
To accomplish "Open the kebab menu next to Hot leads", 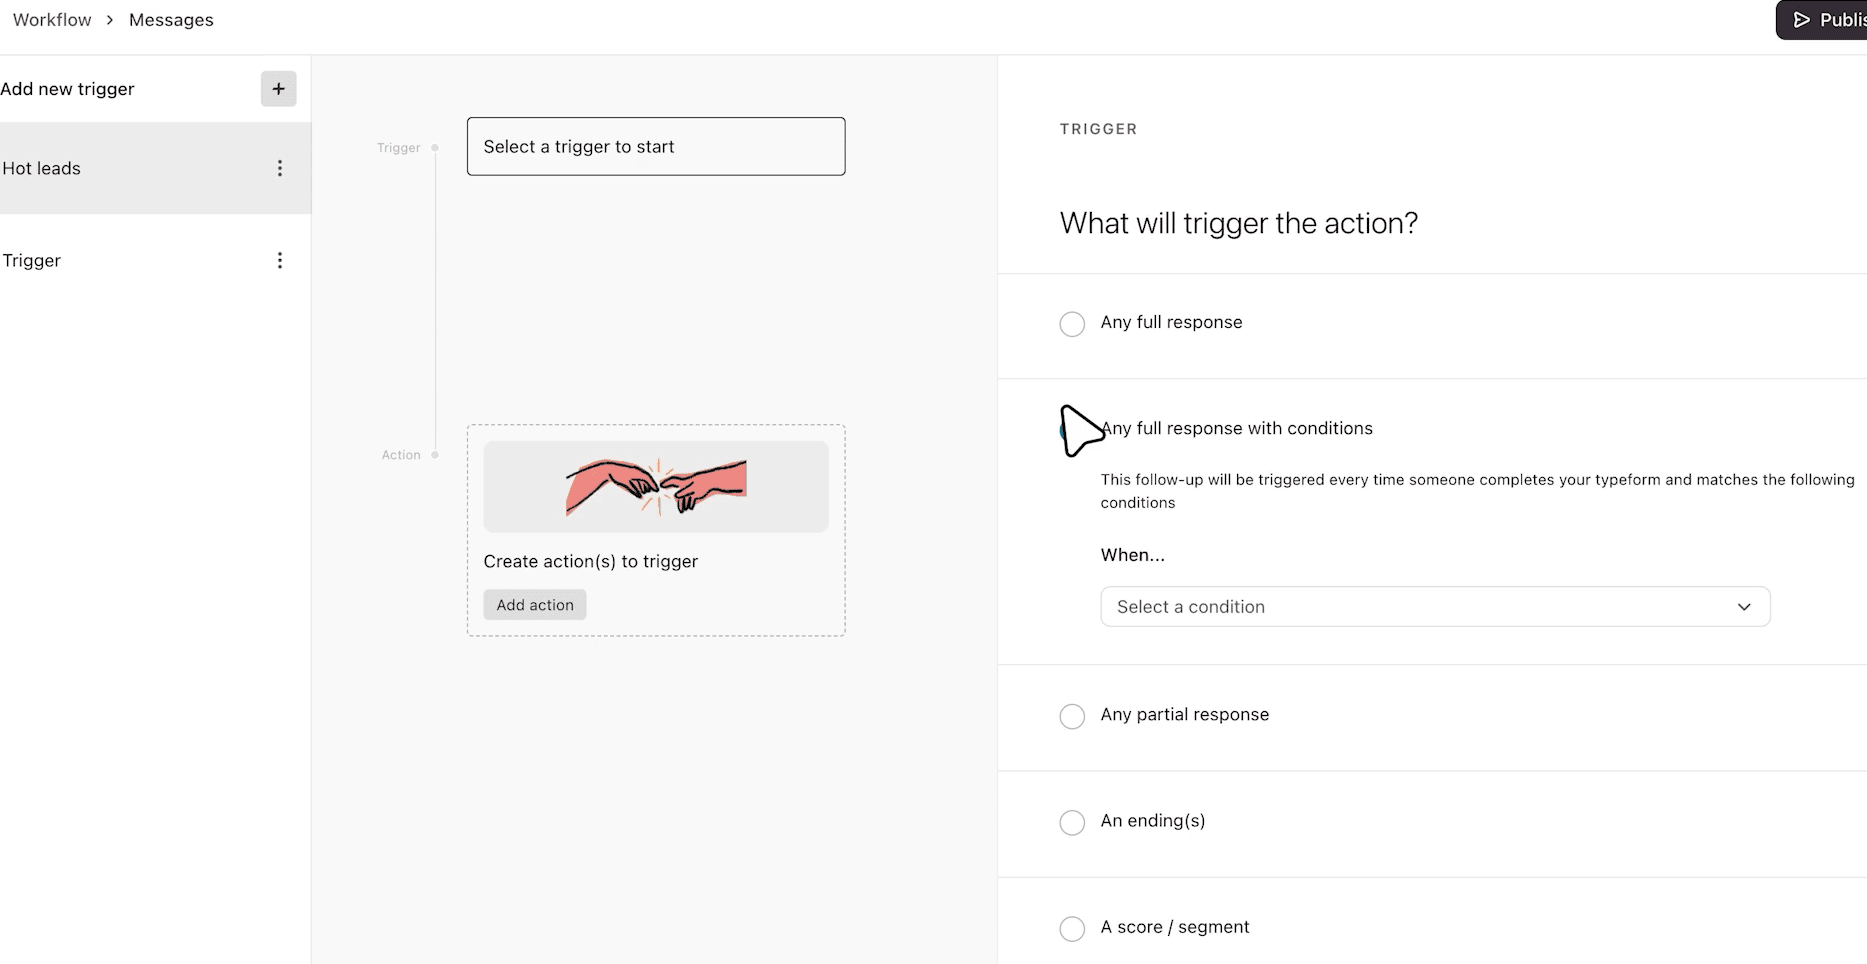I will 280,168.
